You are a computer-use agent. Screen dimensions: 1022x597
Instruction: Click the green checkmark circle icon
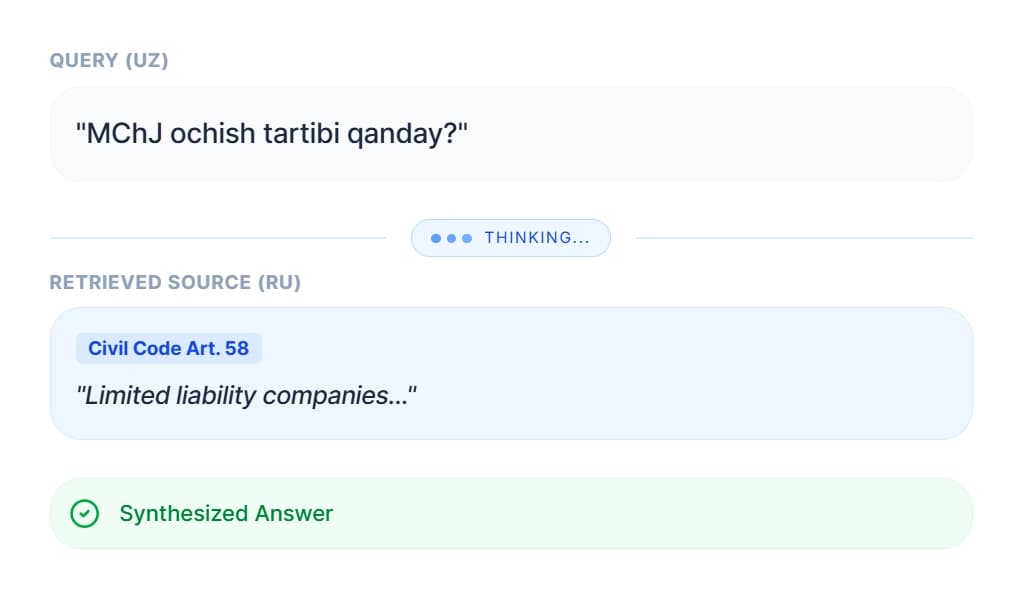[85, 514]
